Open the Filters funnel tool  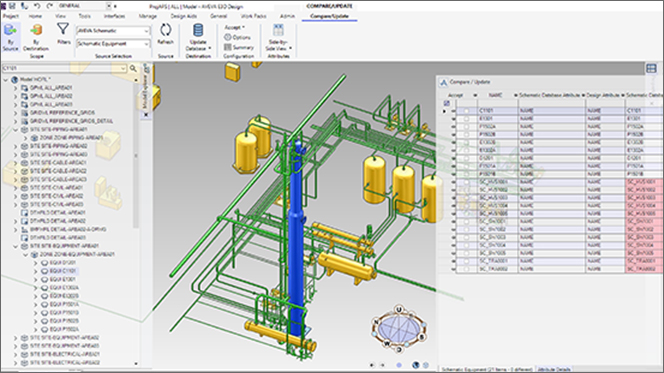click(x=63, y=29)
